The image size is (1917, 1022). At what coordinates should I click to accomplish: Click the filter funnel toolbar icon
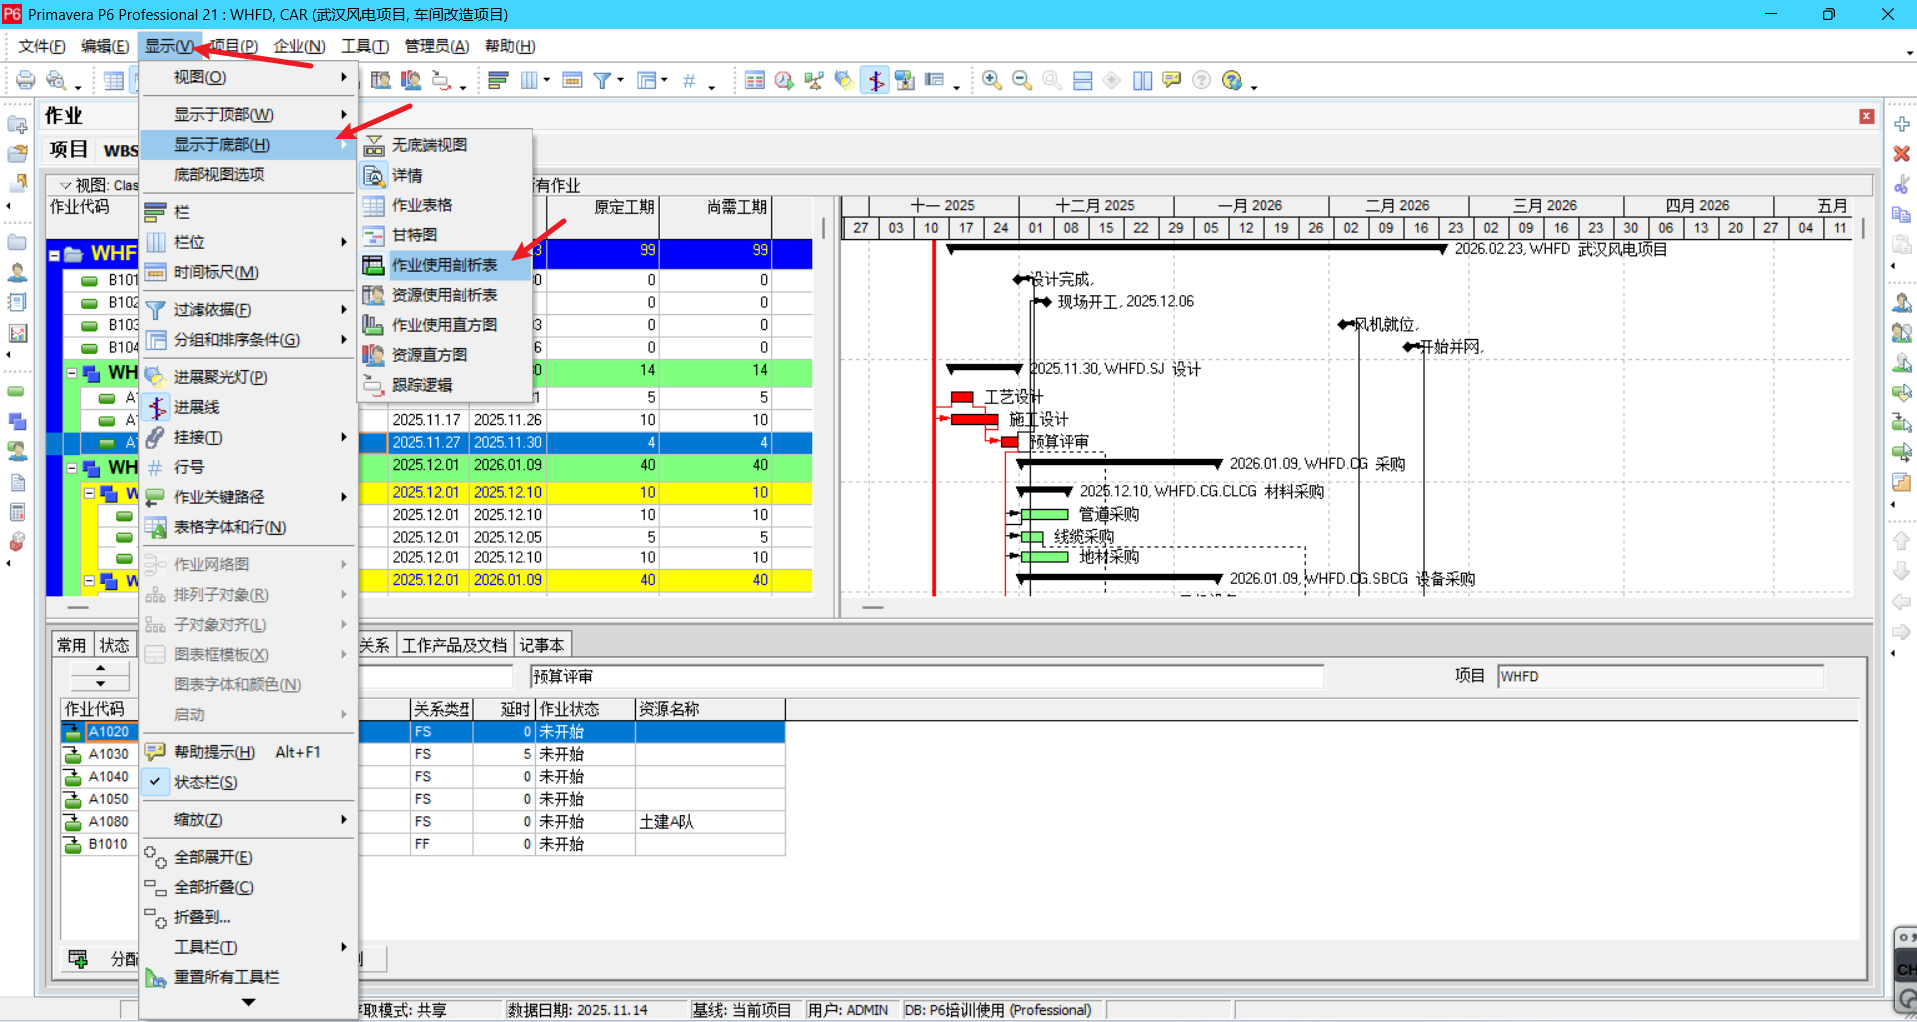(x=602, y=80)
